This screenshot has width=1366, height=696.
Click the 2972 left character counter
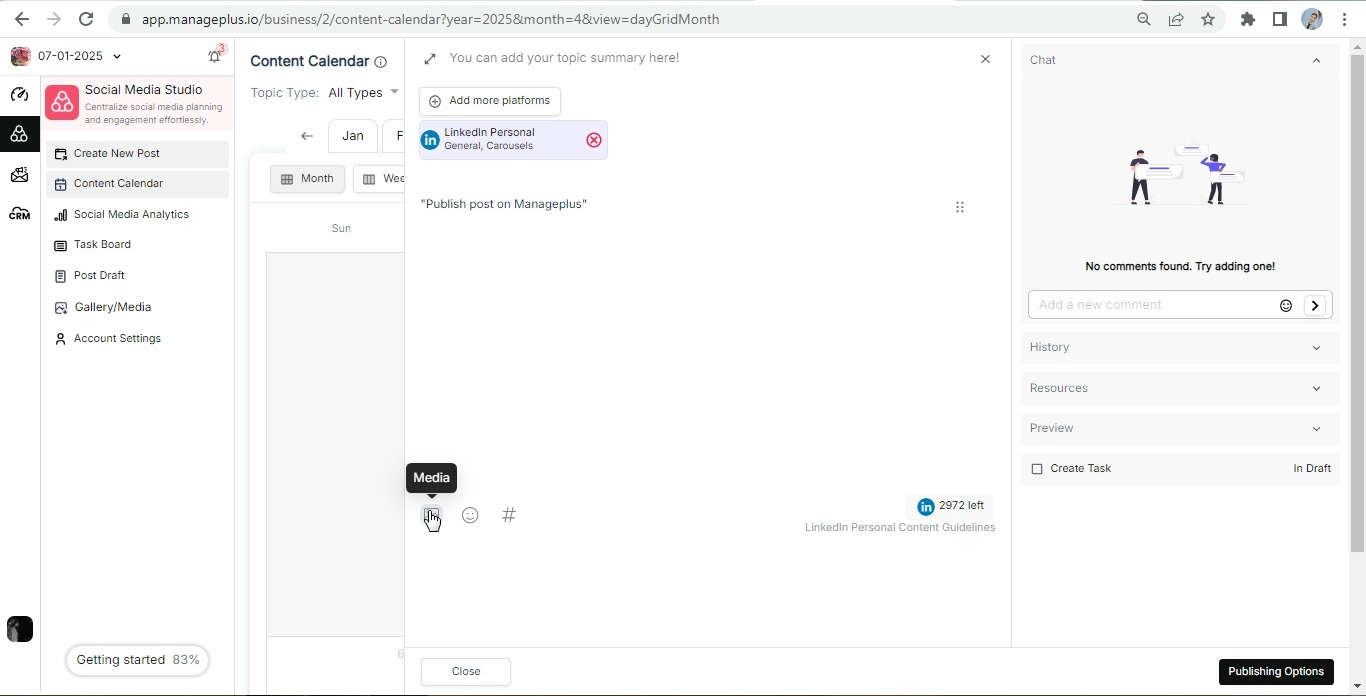(x=950, y=506)
